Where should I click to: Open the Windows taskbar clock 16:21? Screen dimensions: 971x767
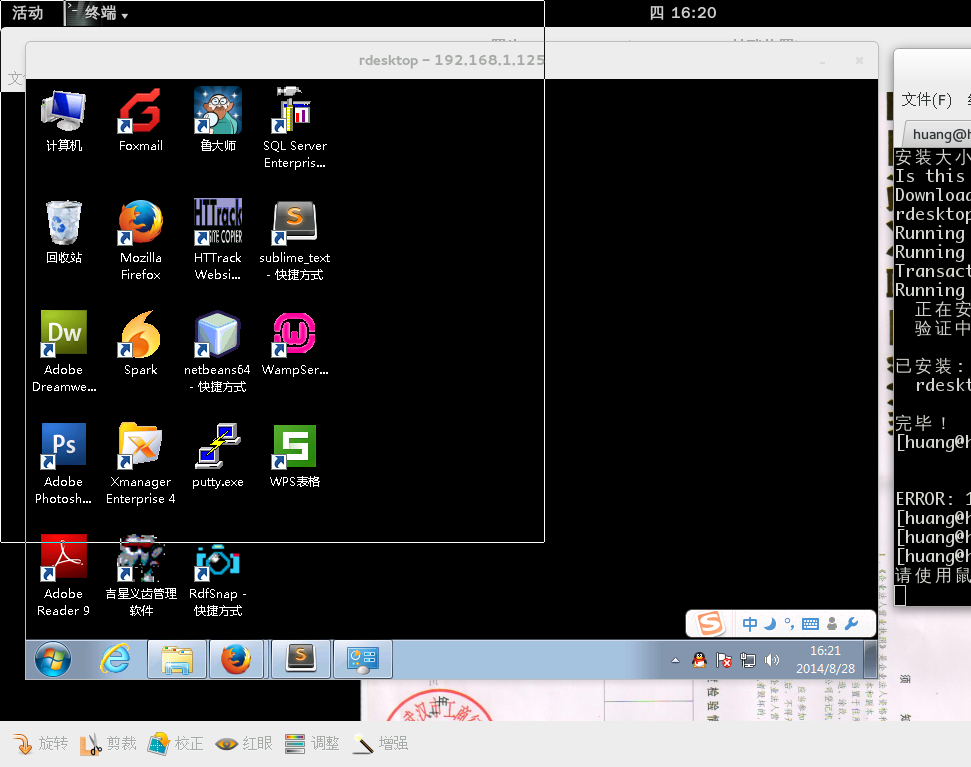(825, 659)
